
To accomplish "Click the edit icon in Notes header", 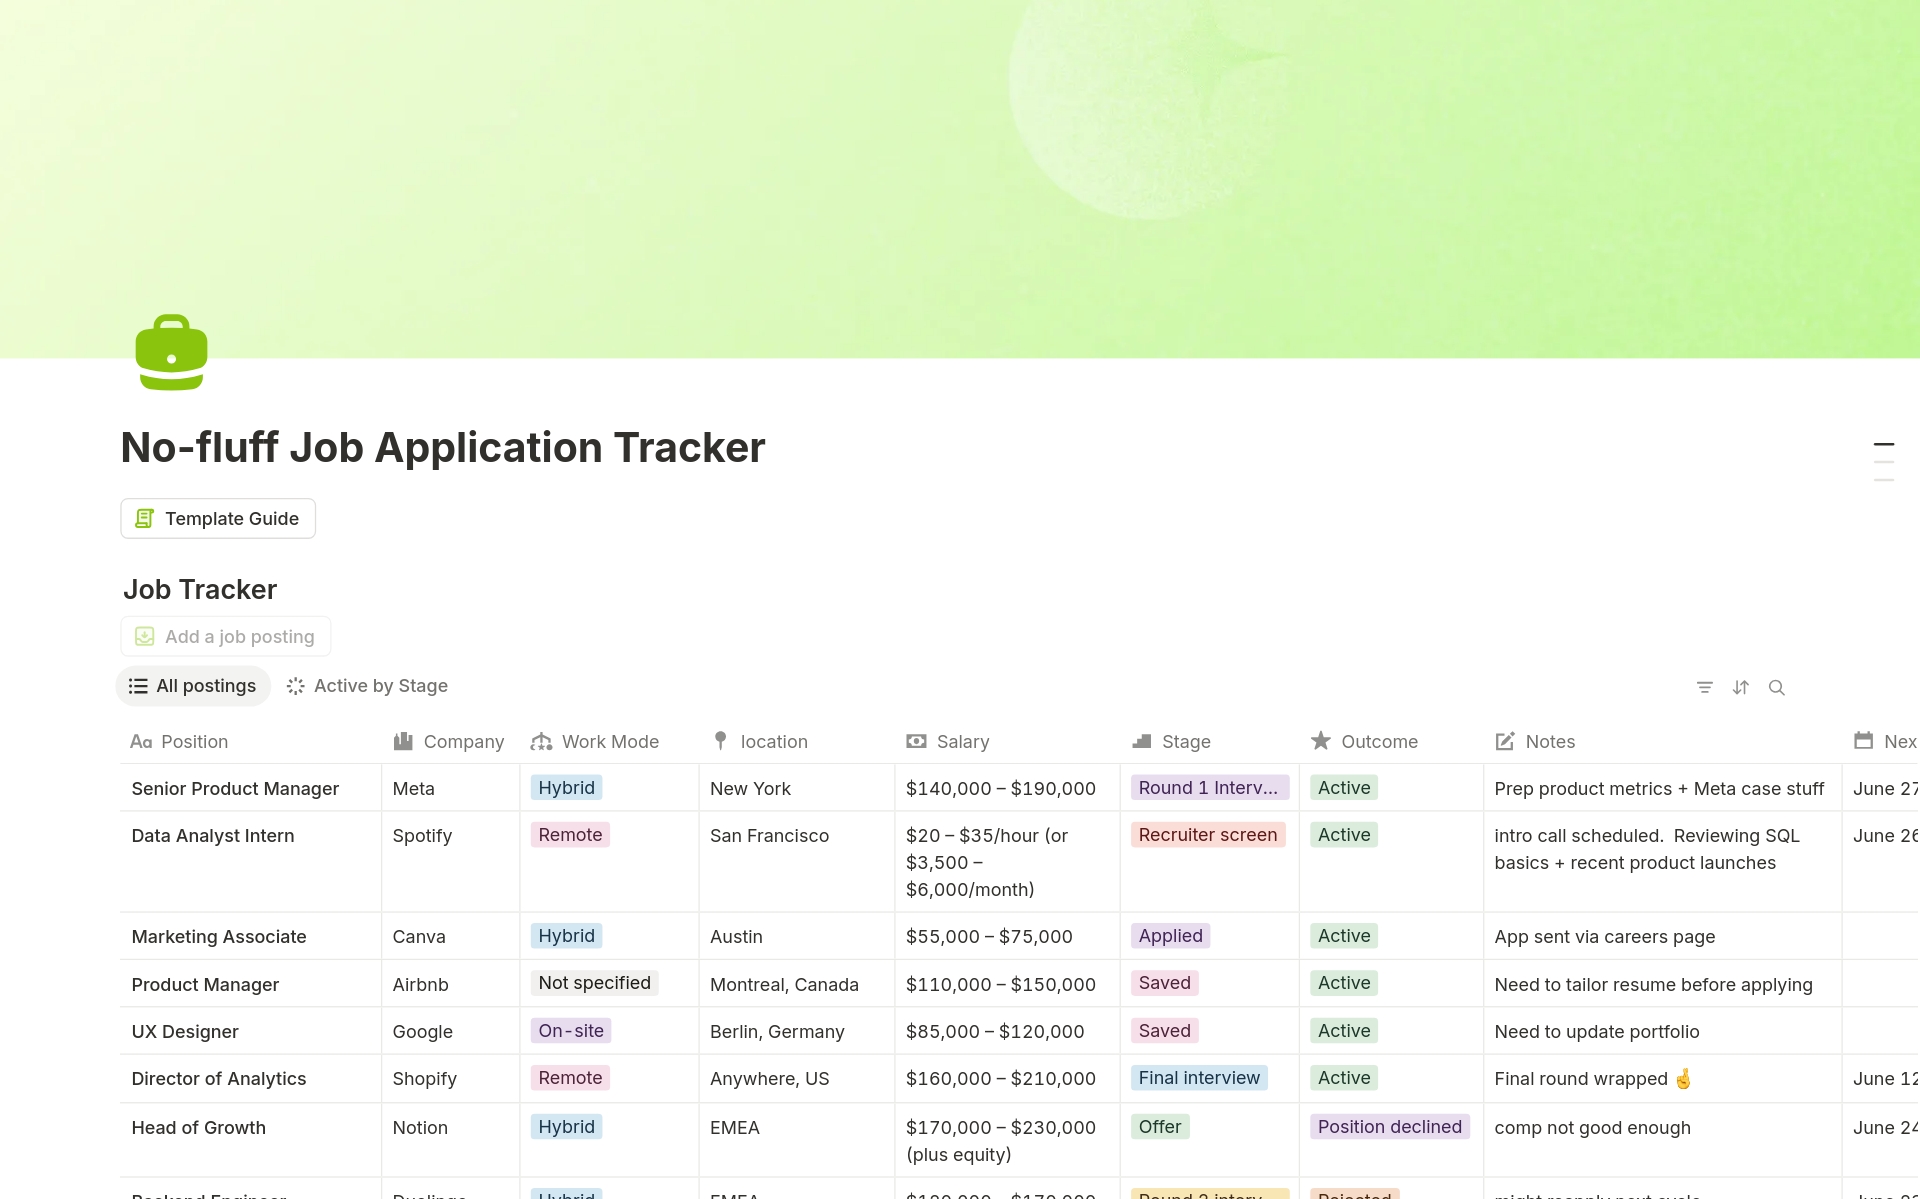I will (1505, 741).
